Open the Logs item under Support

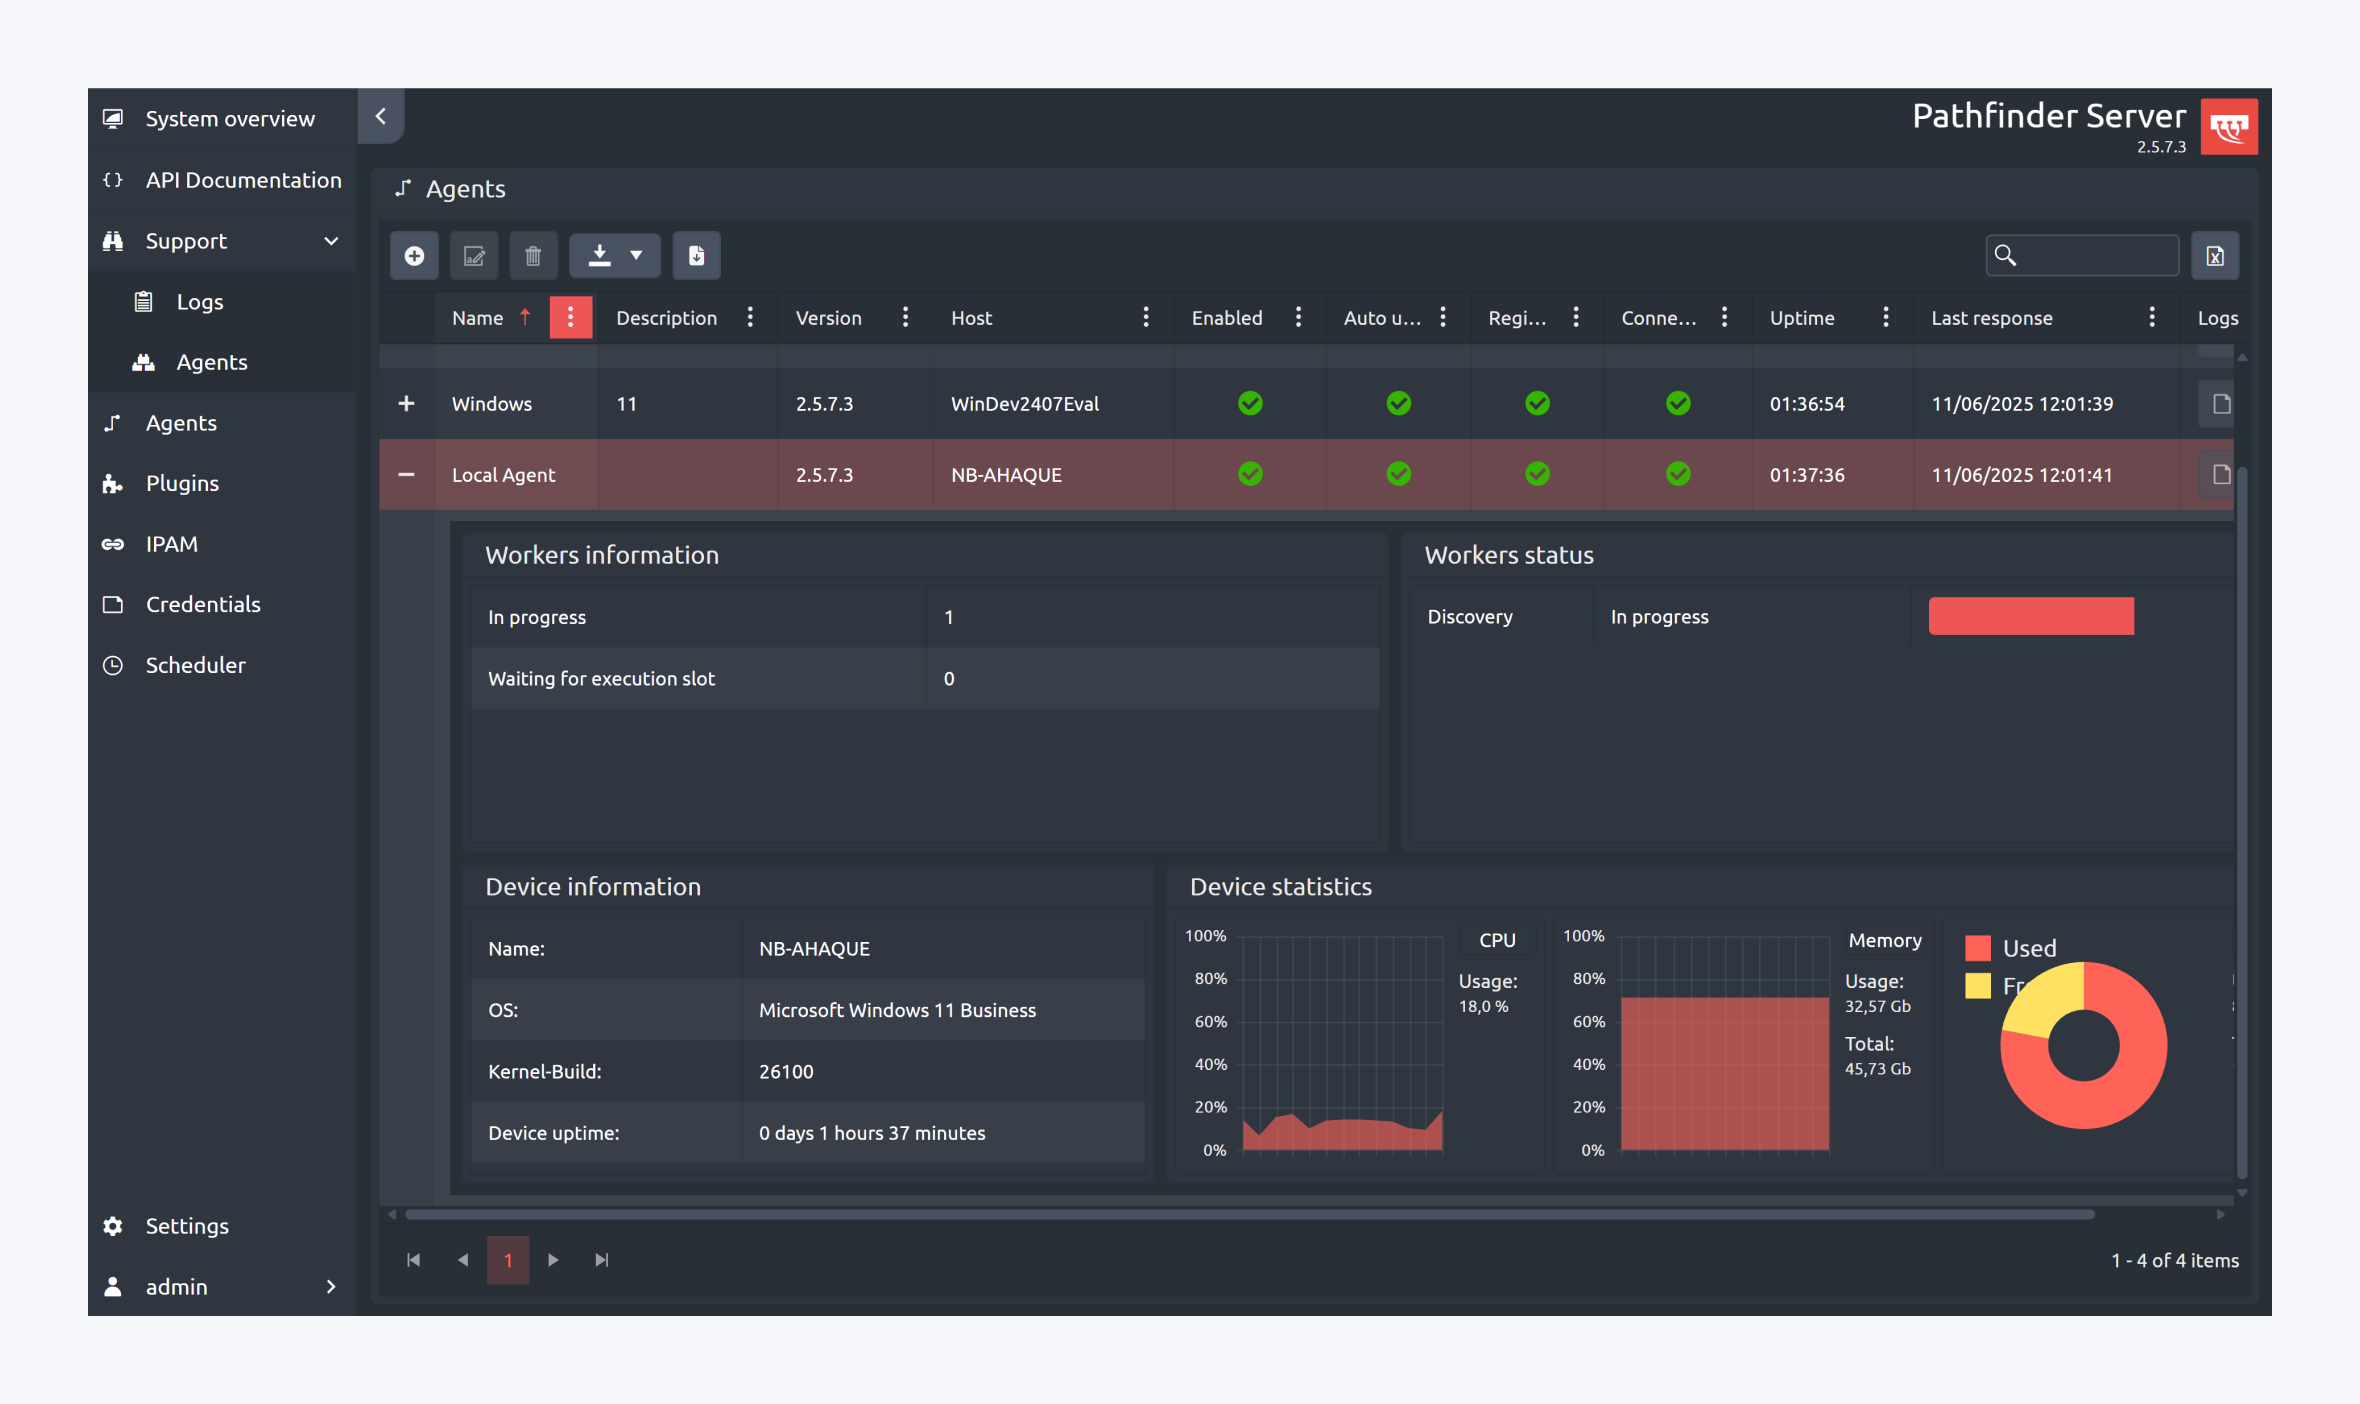[199, 302]
